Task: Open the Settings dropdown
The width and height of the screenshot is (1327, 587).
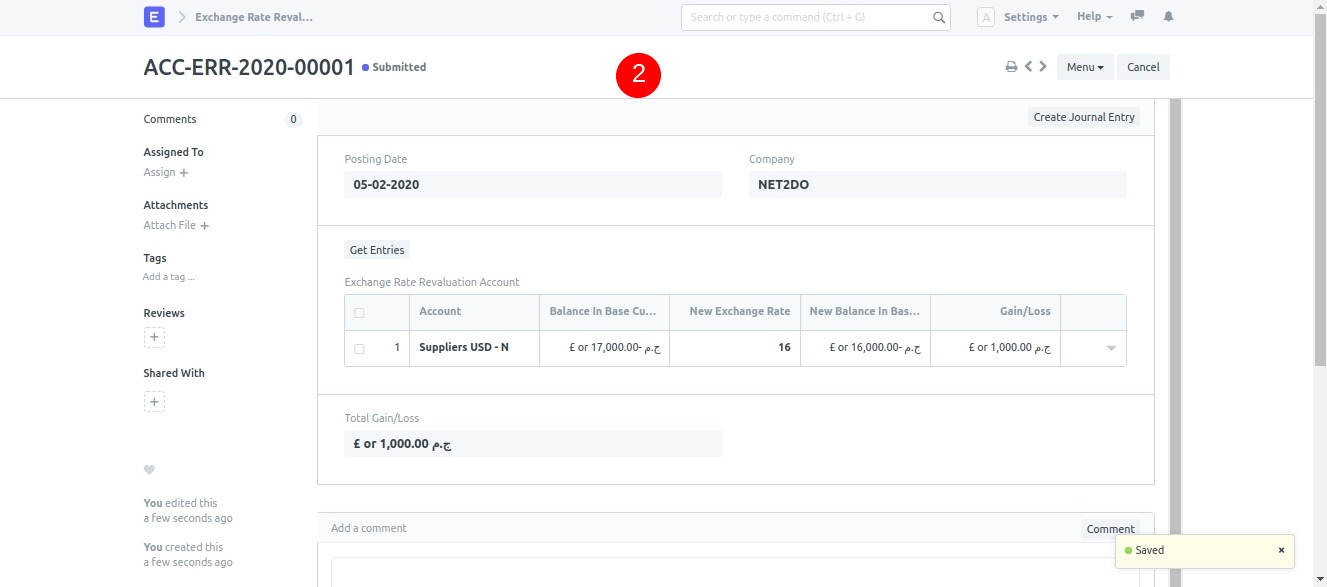Action: point(1031,17)
